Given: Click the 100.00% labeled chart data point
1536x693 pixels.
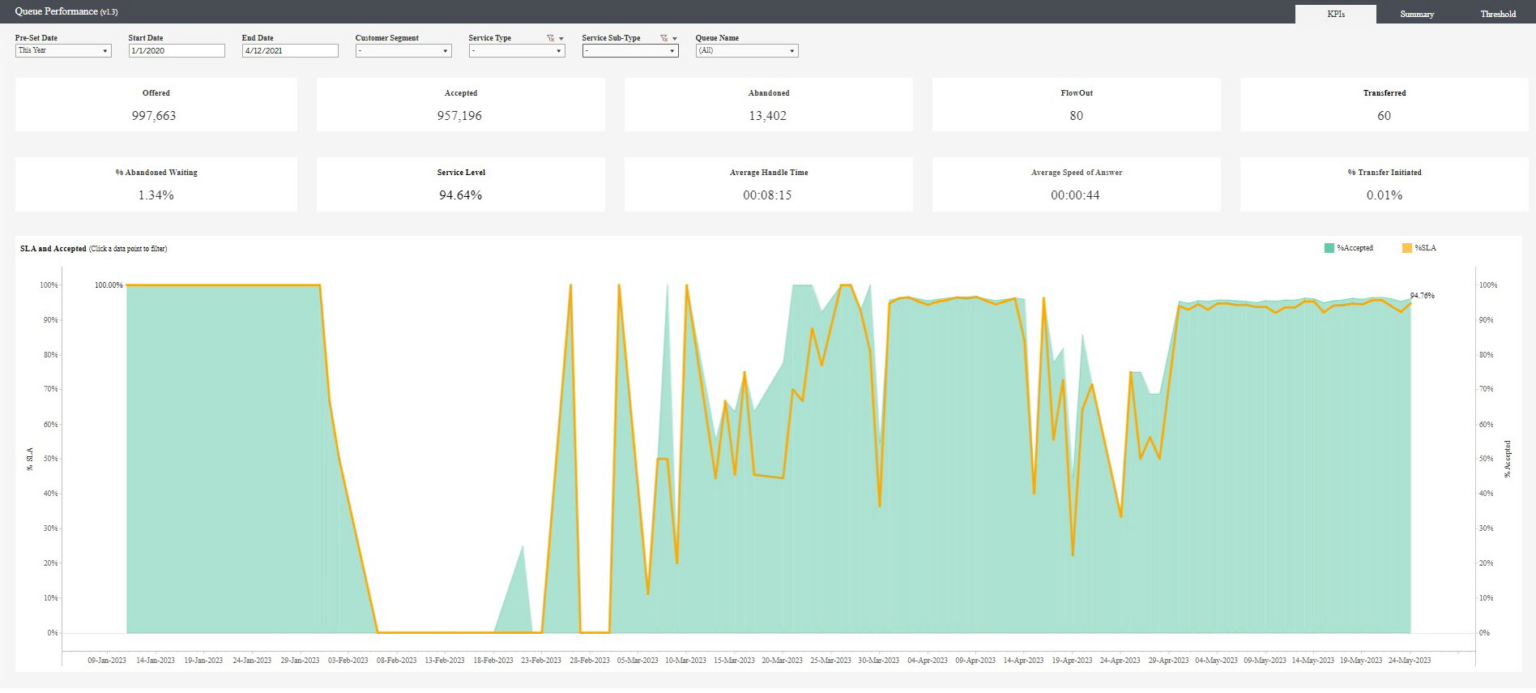Looking at the screenshot, I should coord(126,284).
